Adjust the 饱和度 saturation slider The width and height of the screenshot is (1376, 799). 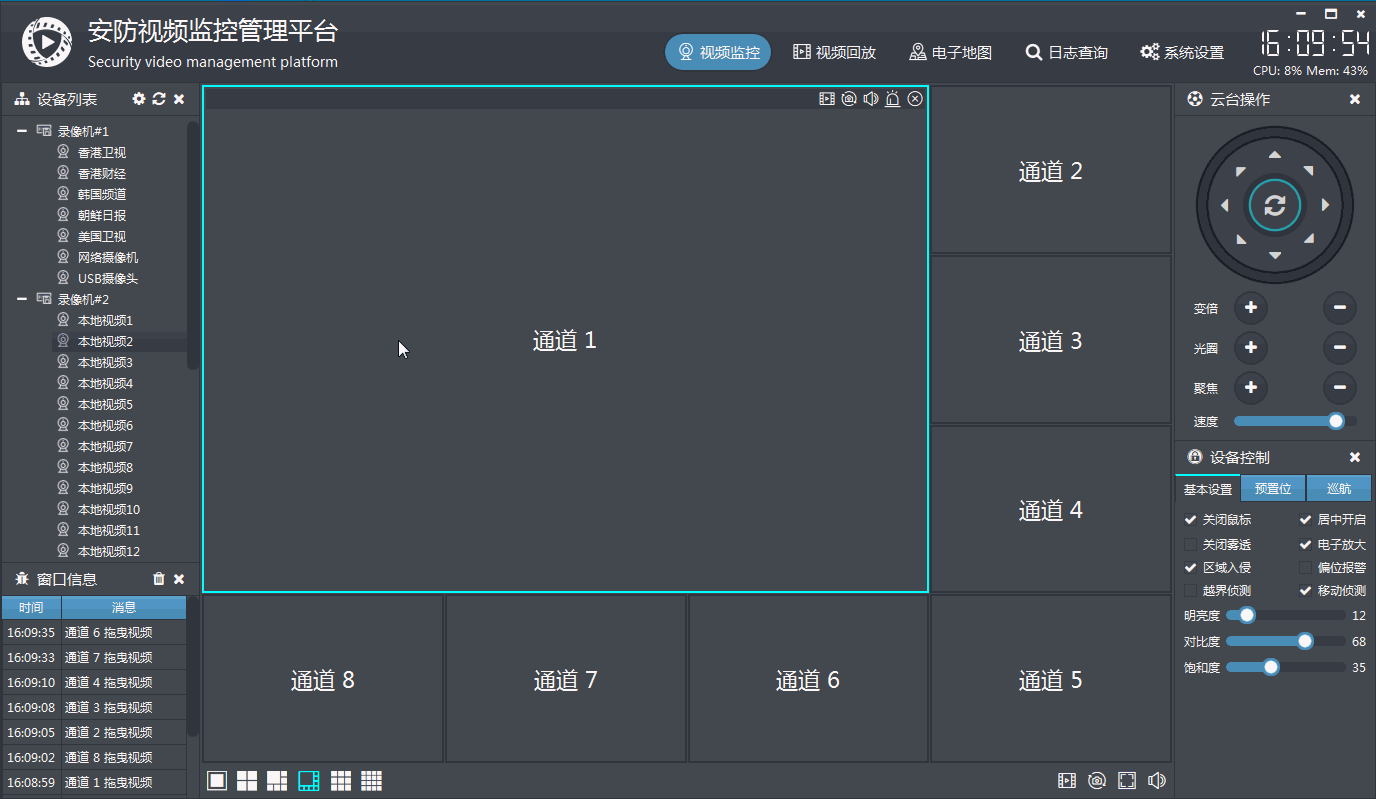[1271, 666]
